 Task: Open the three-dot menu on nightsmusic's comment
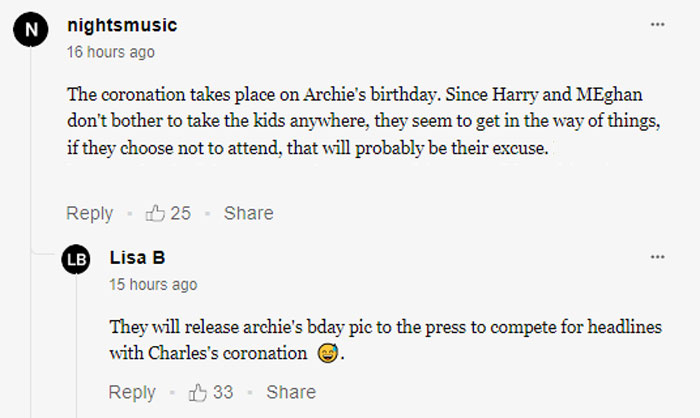click(x=657, y=24)
